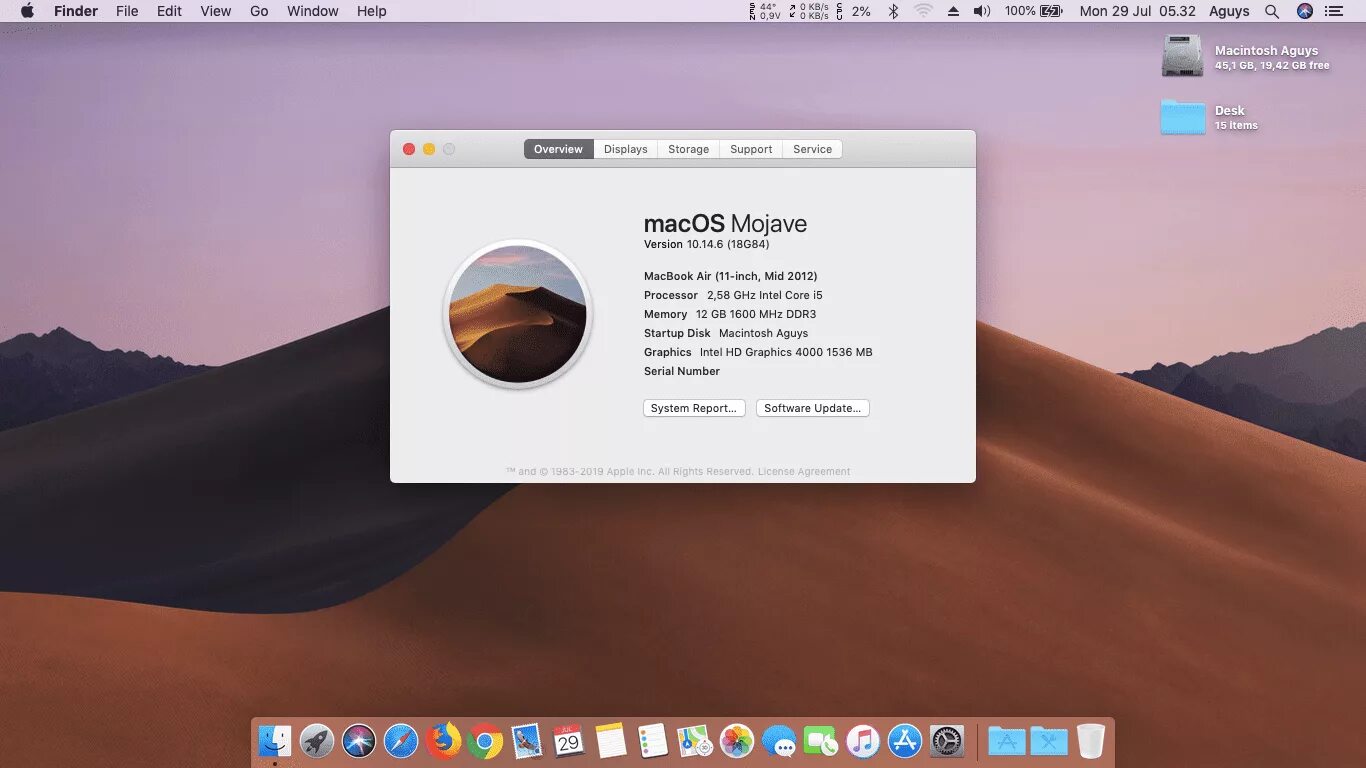This screenshot has height=768, width=1366.
Task: Open Finder from the dock
Action: tap(275, 741)
